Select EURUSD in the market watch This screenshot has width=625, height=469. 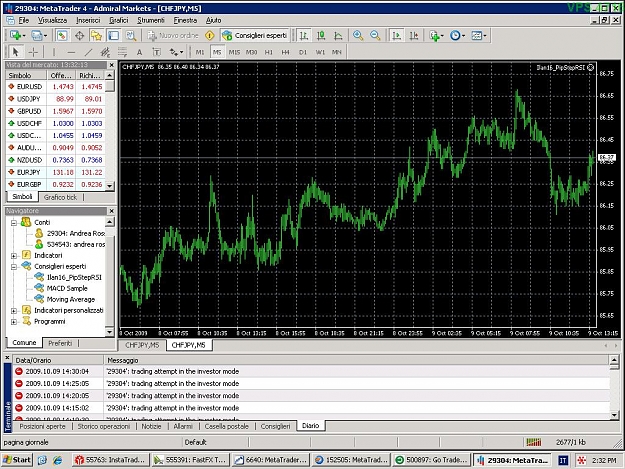tap(55, 86)
